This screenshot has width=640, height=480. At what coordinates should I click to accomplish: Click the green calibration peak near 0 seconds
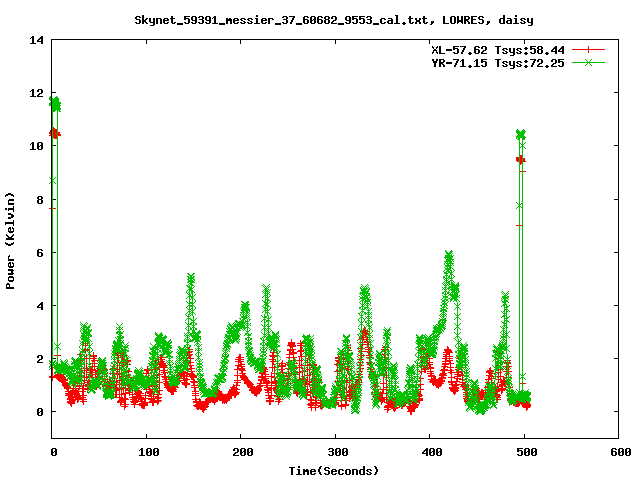(55, 102)
